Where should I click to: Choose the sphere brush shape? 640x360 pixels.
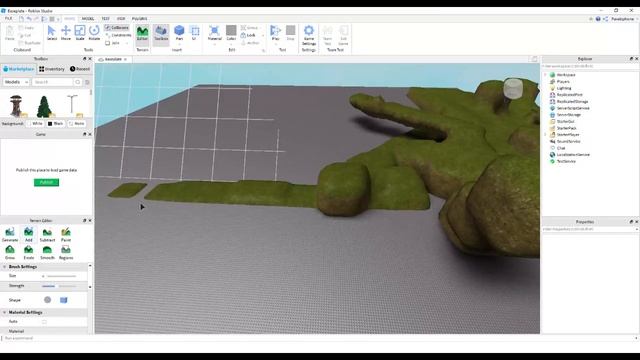coord(48,300)
